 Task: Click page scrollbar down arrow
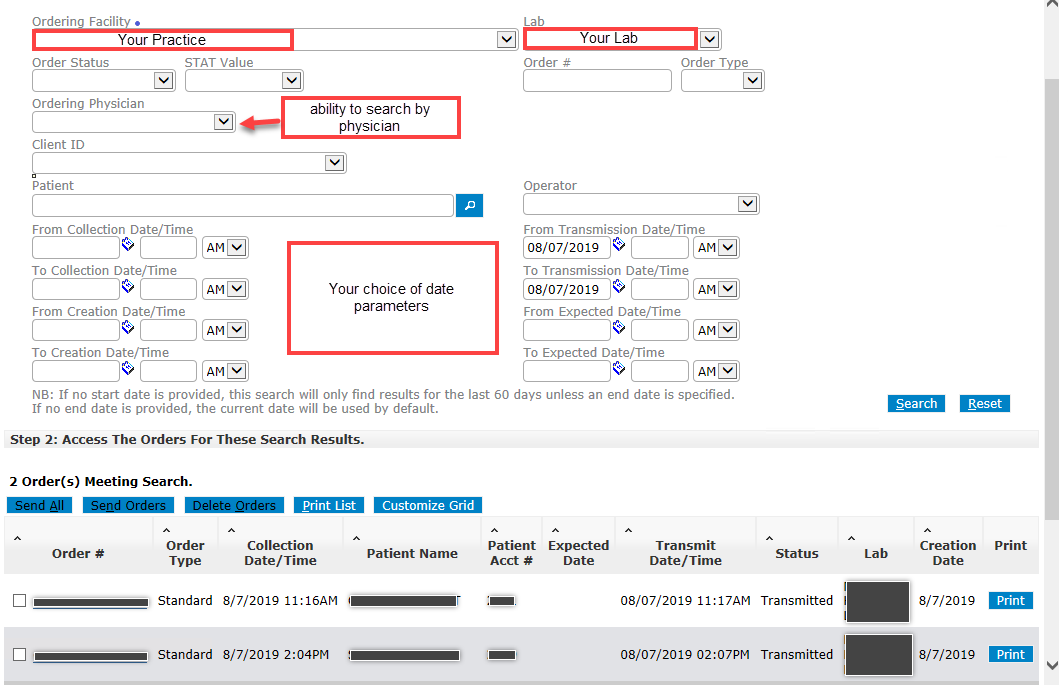(x=1052, y=665)
